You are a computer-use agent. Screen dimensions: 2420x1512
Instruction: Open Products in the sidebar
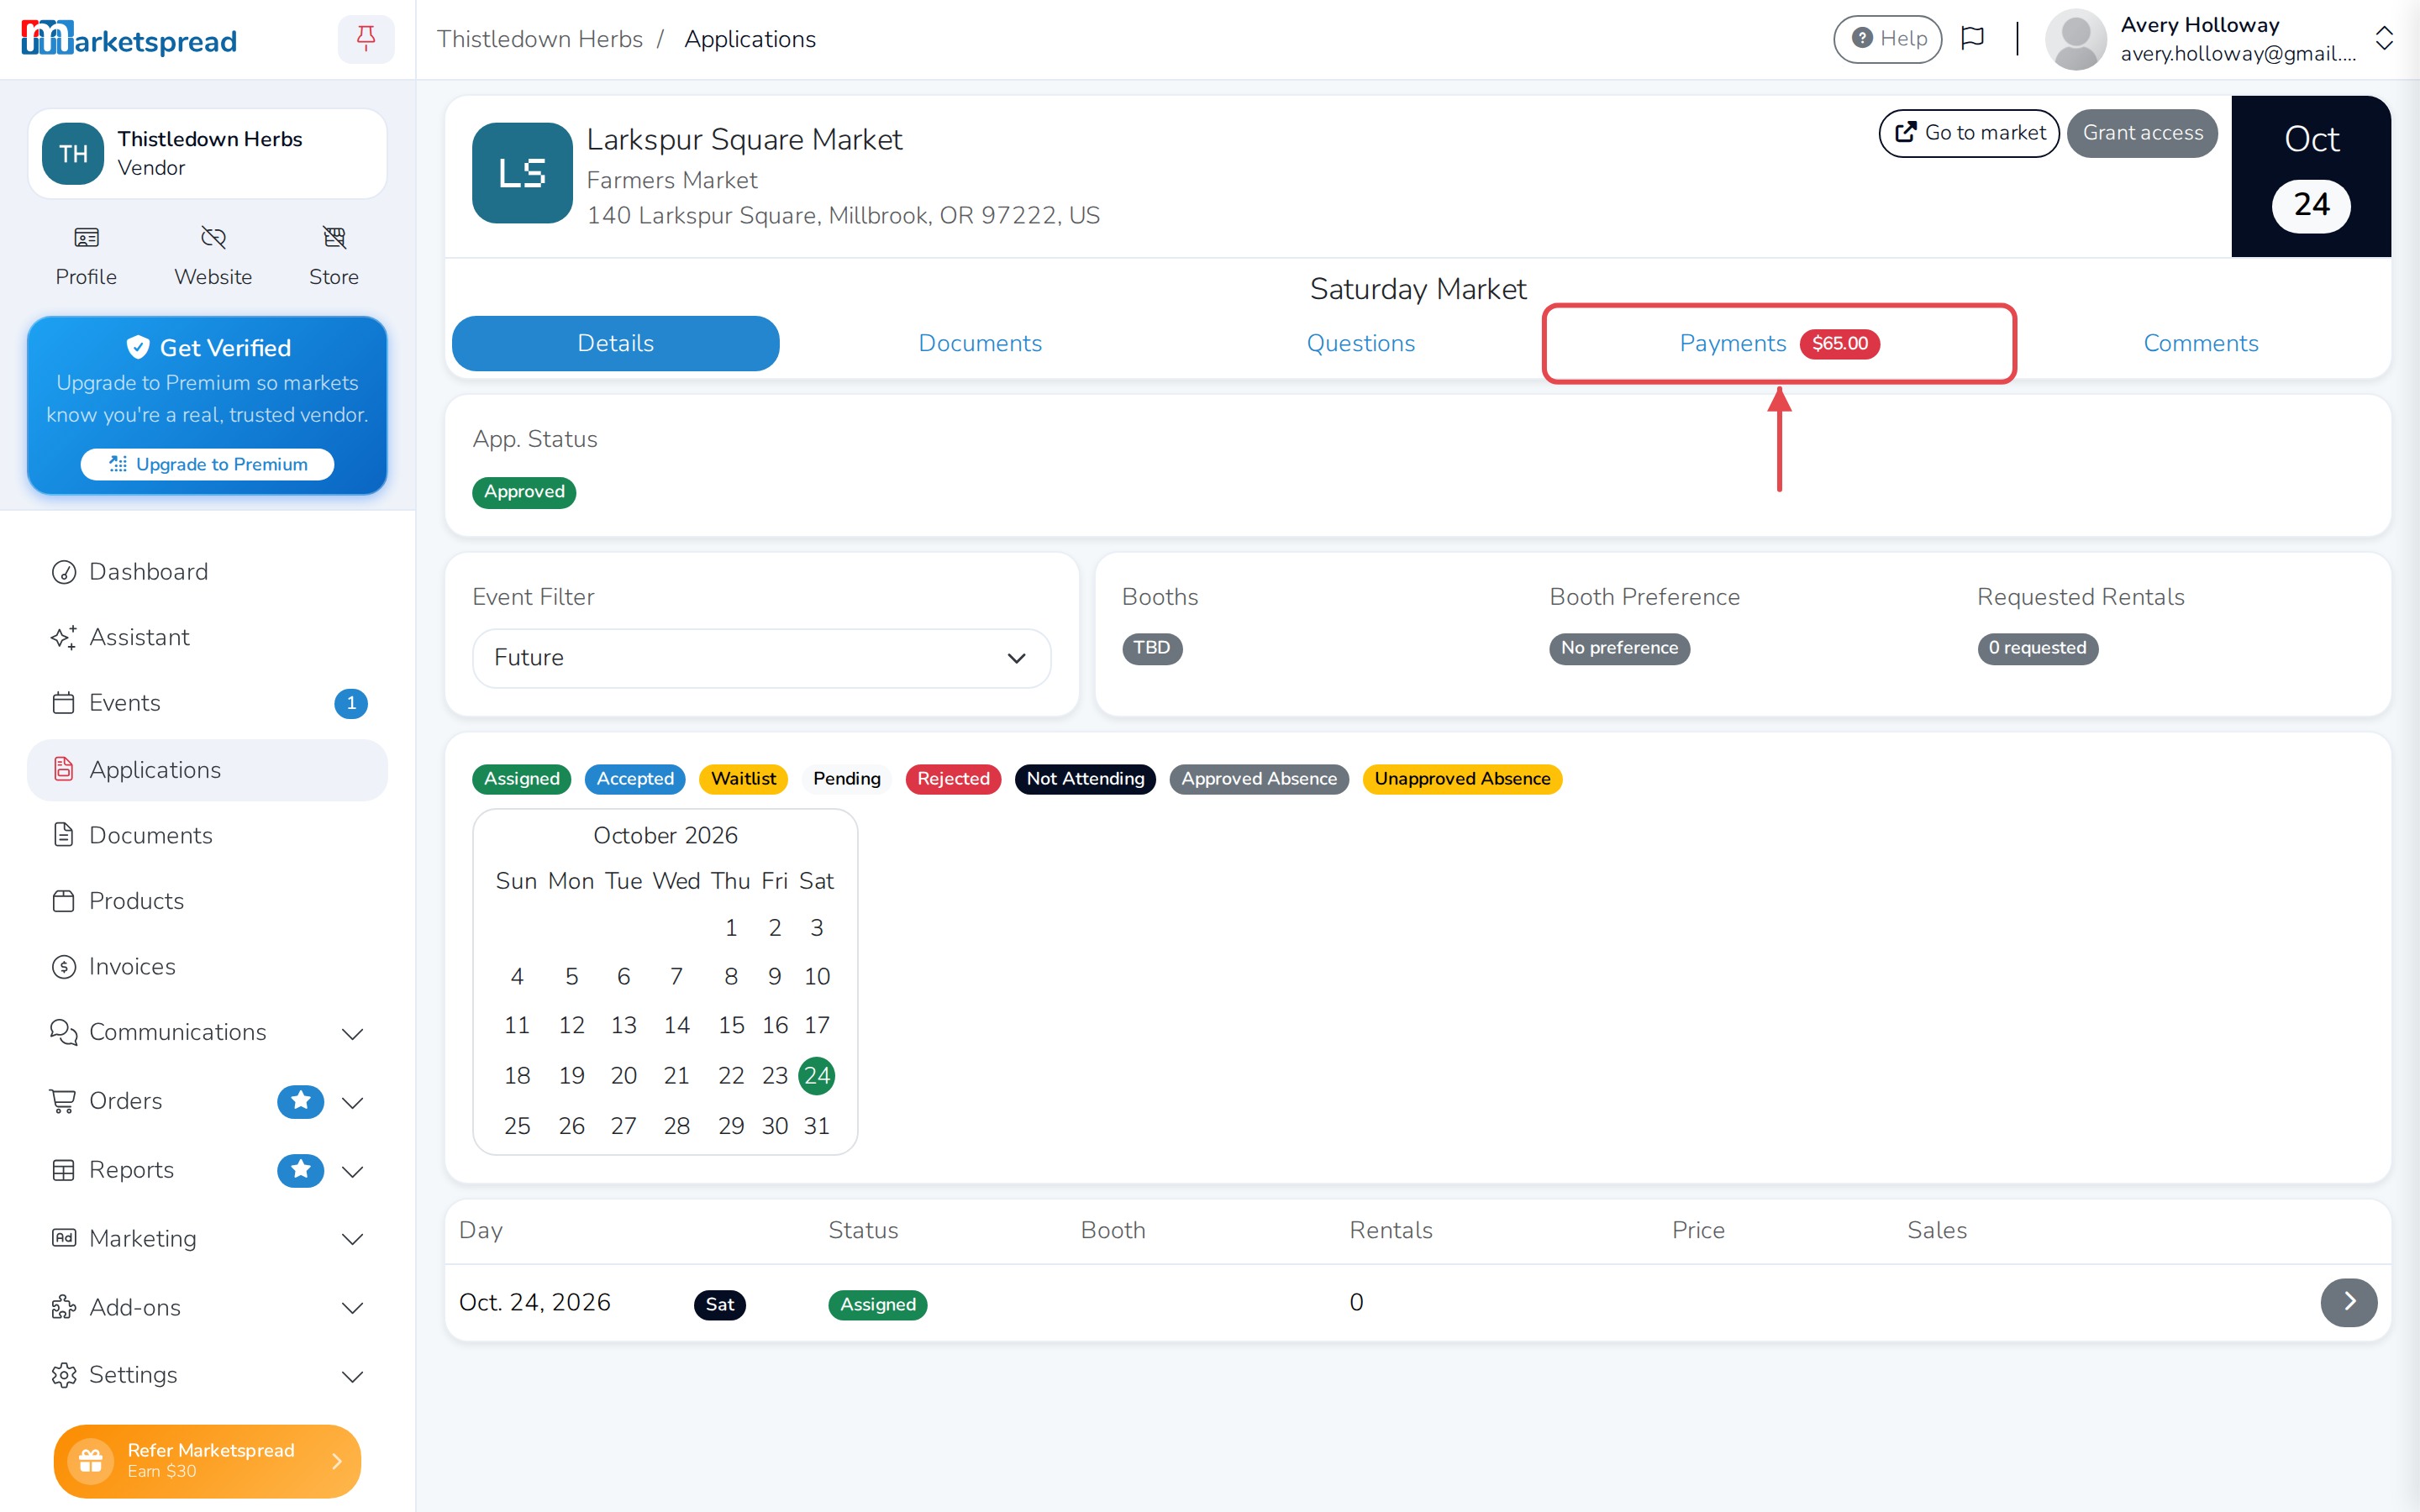(x=207, y=901)
